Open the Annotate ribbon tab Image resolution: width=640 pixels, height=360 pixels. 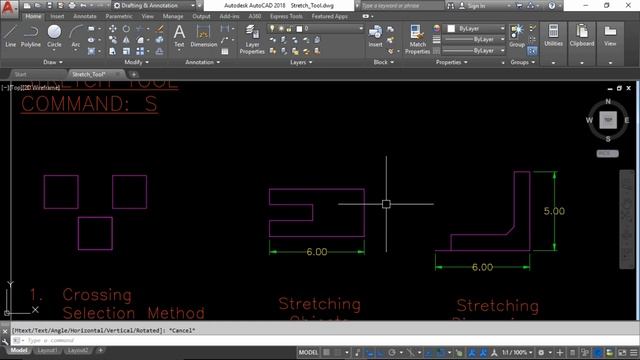(x=84, y=16)
